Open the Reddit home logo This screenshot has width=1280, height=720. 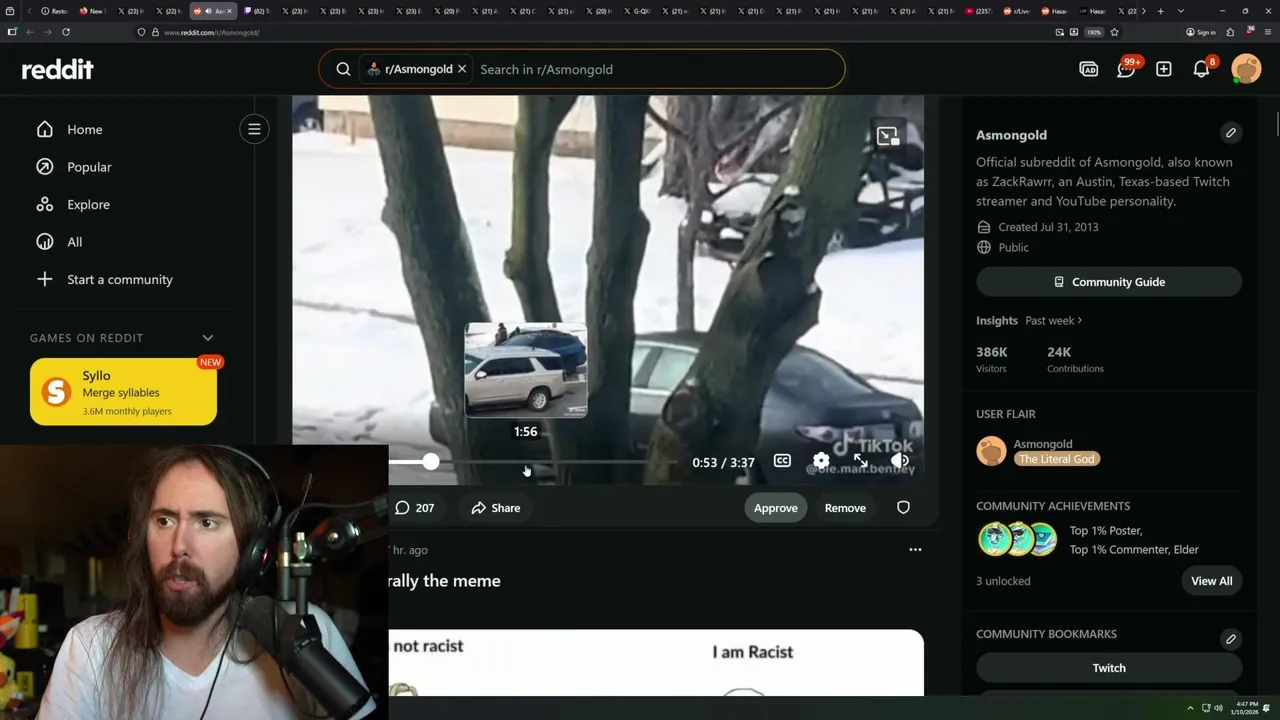point(58,69)
